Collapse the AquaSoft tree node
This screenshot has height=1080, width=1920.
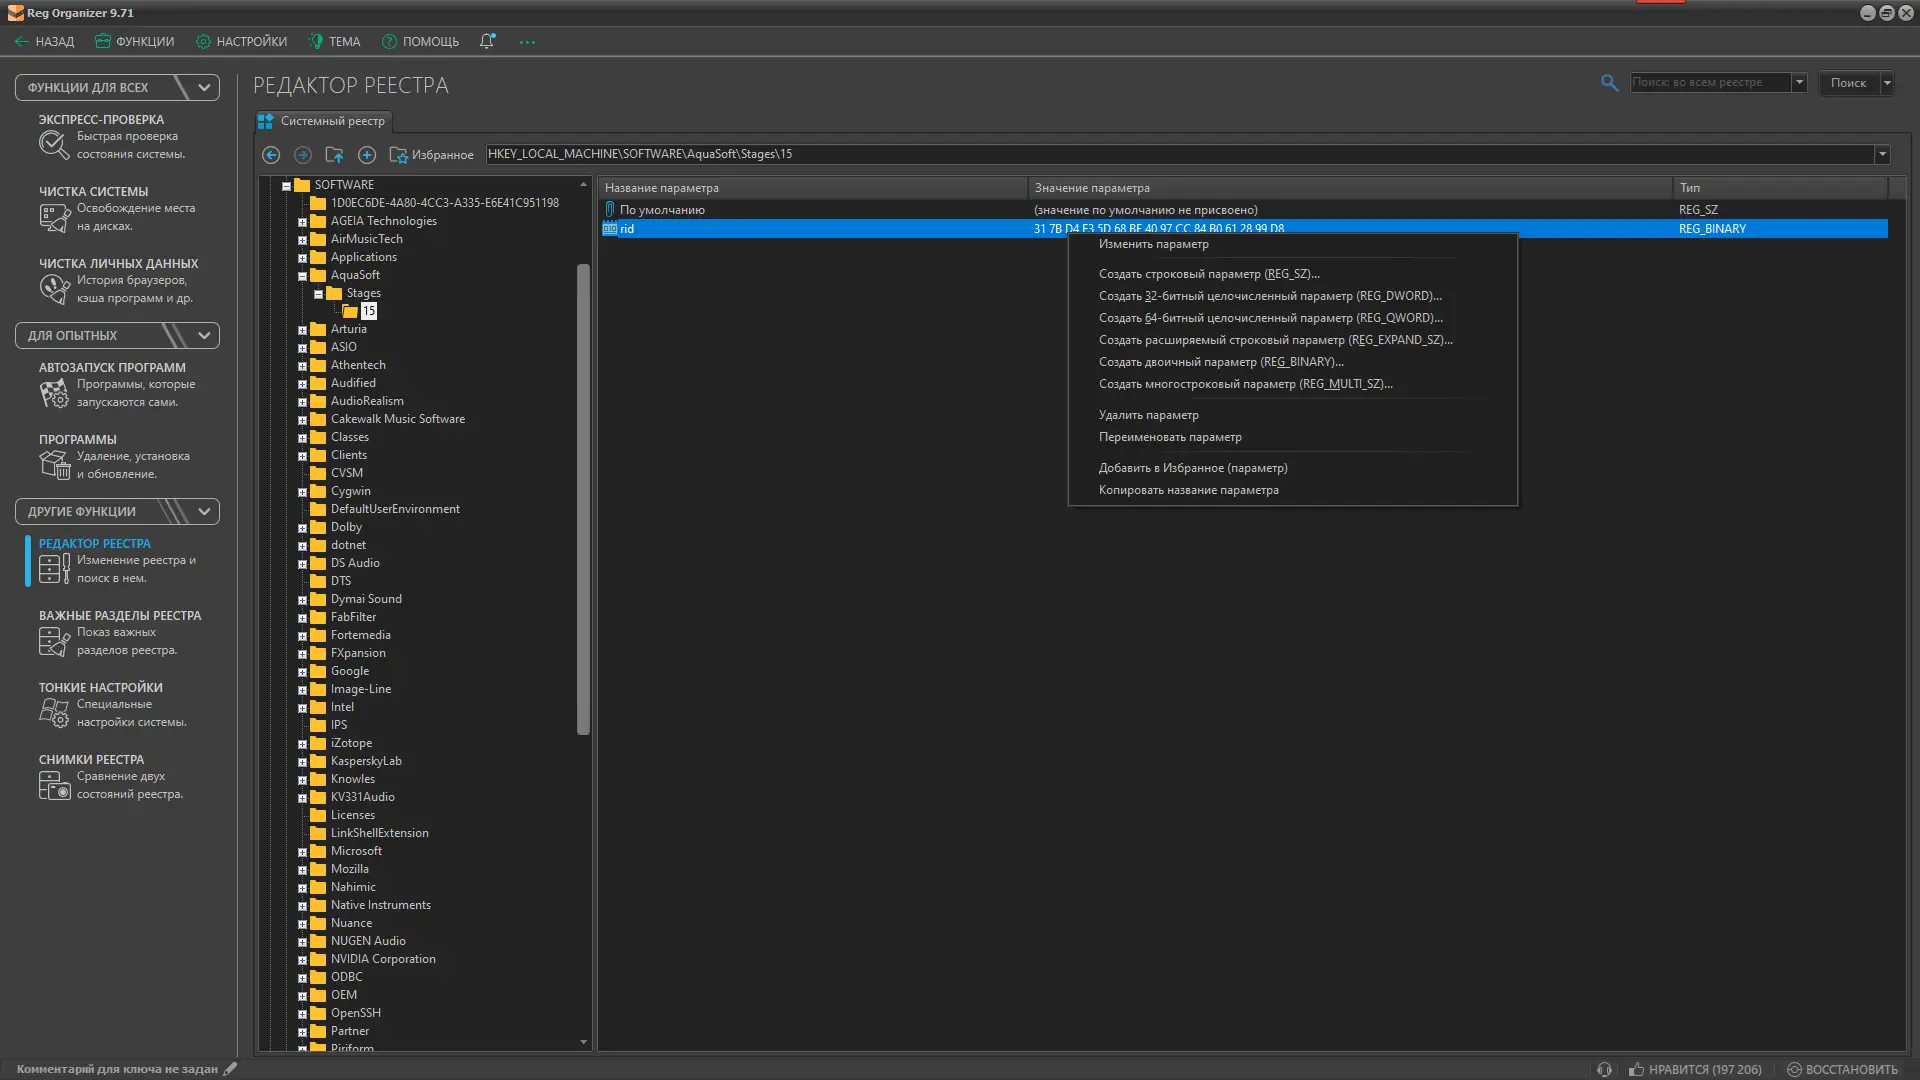coord(302,276)
